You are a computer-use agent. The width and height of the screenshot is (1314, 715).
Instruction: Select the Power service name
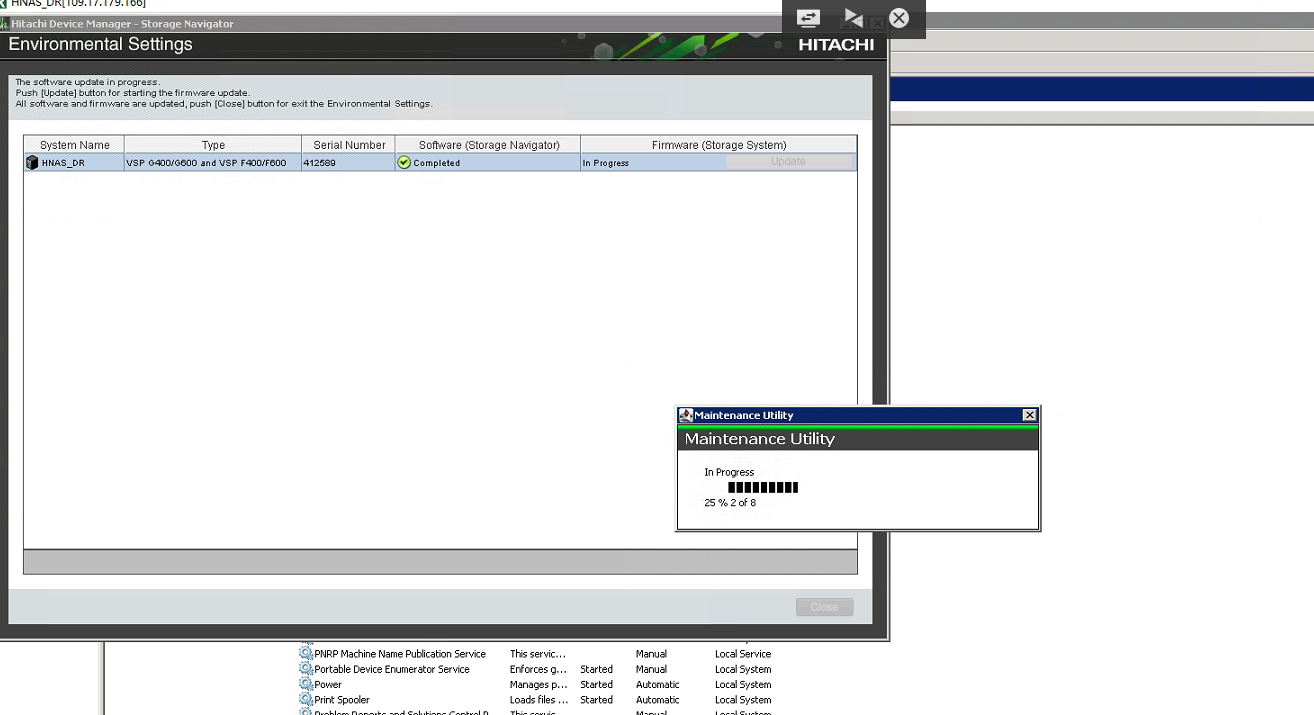click(x=328, y=685)
